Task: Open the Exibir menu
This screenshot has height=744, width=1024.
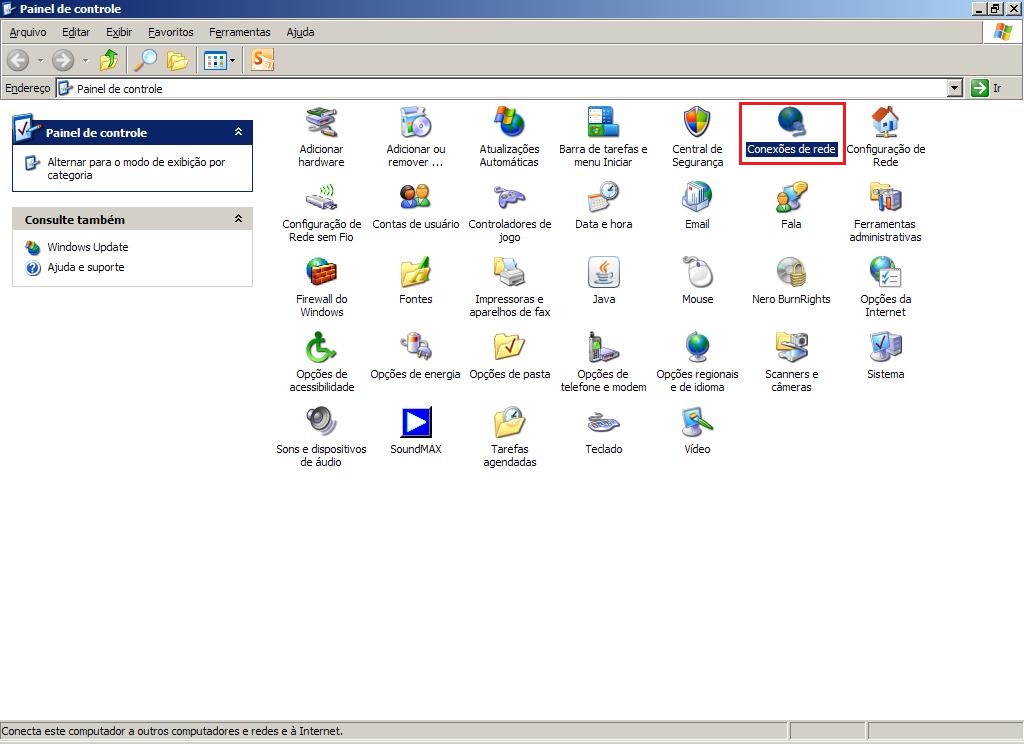Action: pos(119,32)
